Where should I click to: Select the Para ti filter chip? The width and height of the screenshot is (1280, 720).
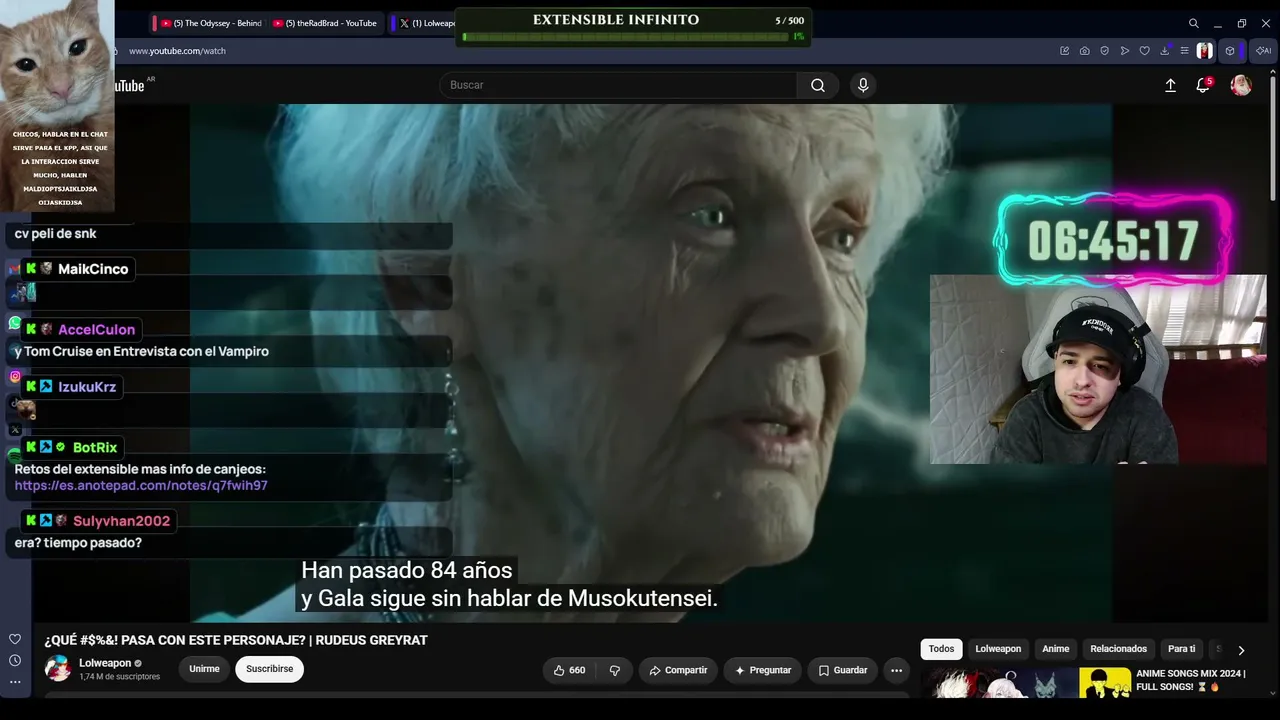pyautogui.click(x=1181, y=649)
